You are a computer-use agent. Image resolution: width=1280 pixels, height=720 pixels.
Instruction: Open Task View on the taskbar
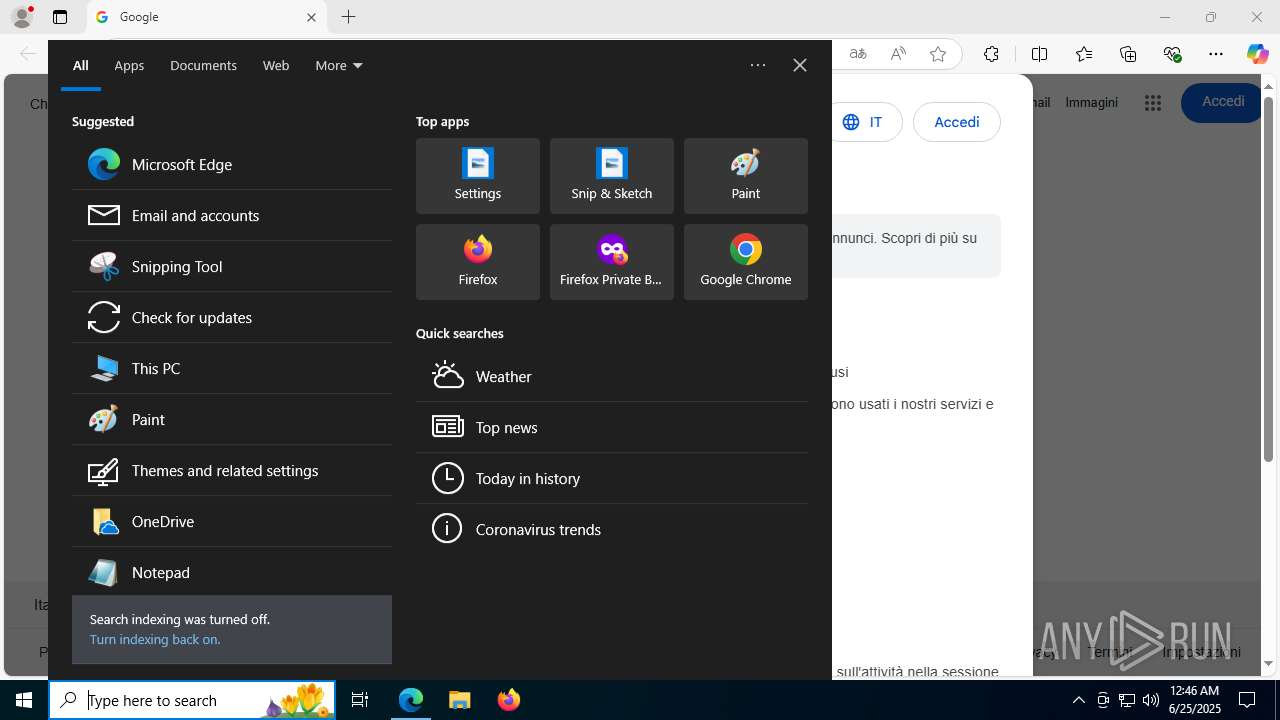(x=360, y=700)
